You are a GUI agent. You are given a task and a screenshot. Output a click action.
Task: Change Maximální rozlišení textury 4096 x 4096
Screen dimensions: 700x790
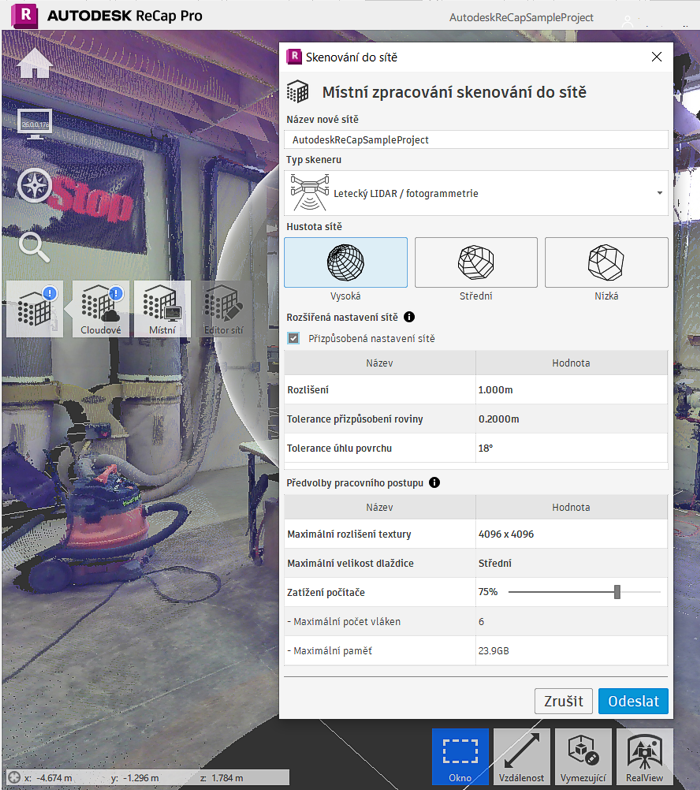coord(572,534)
